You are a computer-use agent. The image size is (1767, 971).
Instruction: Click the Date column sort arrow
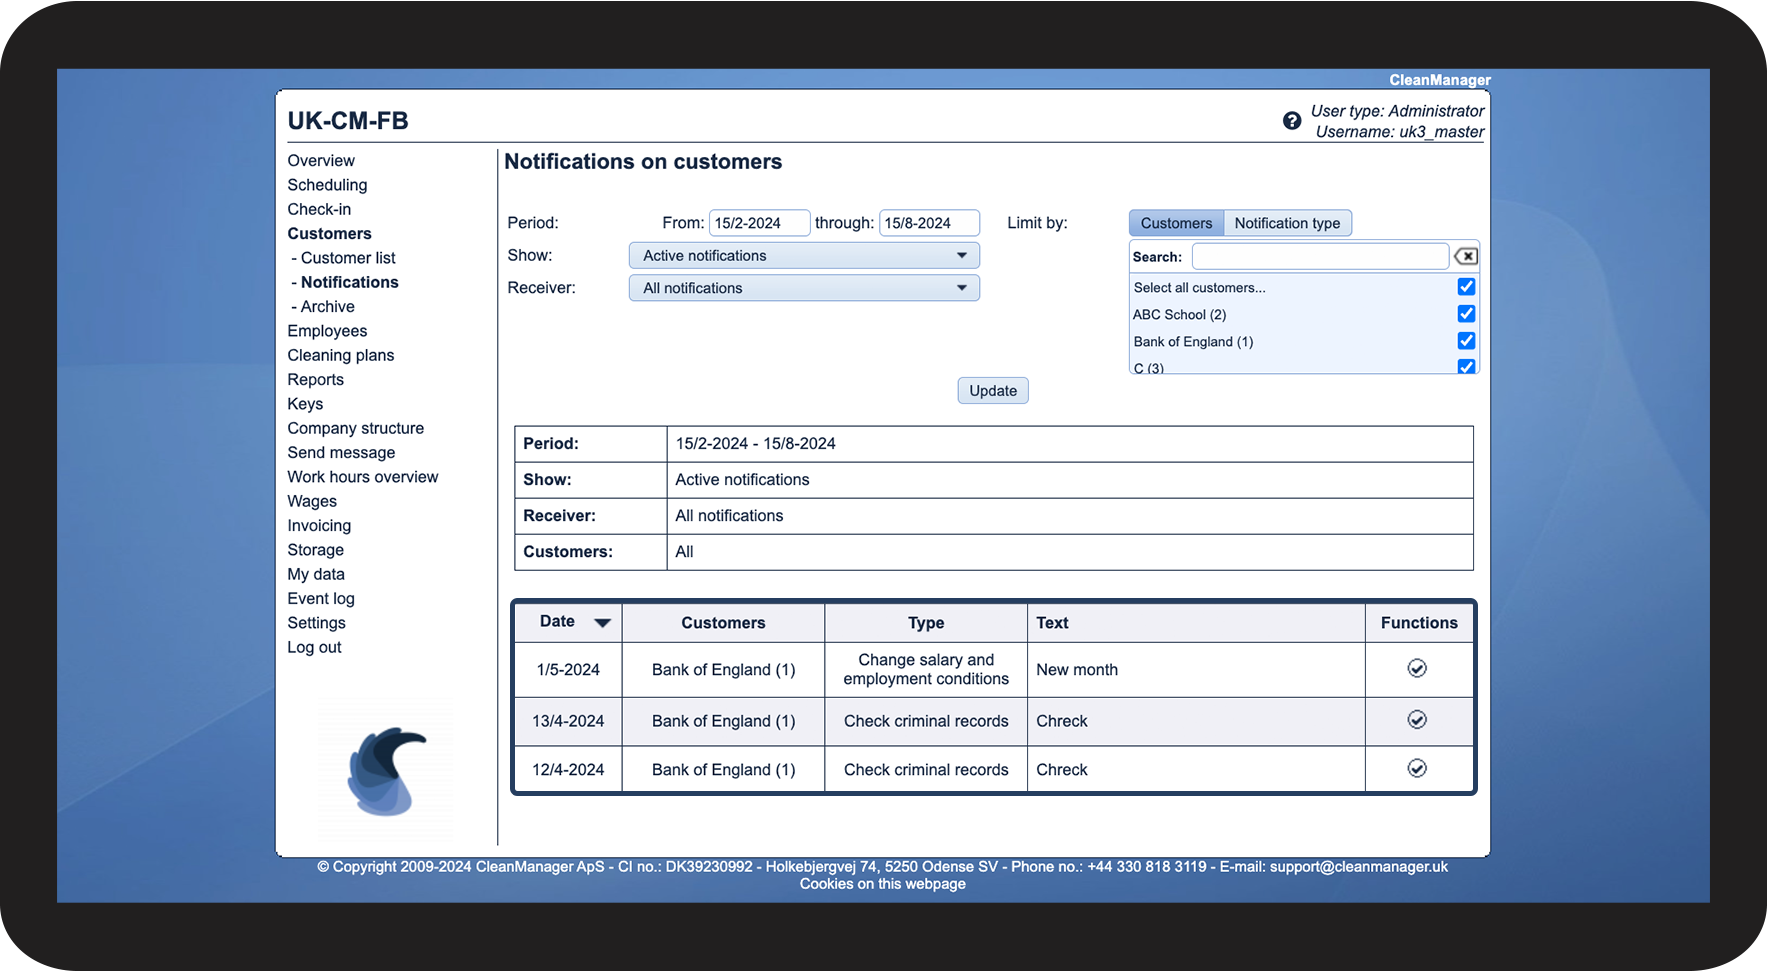(602, 623)
